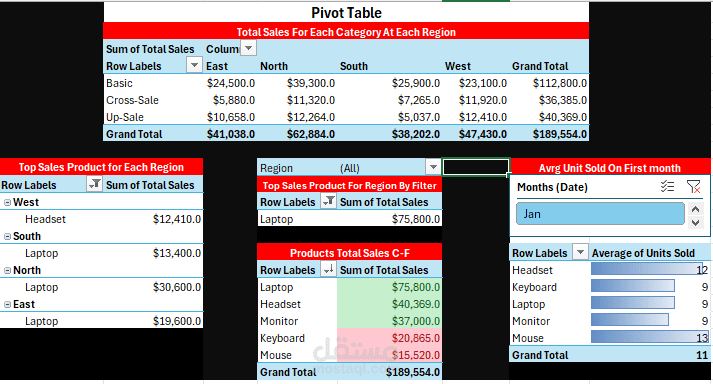Collapse the East region group

7,305
